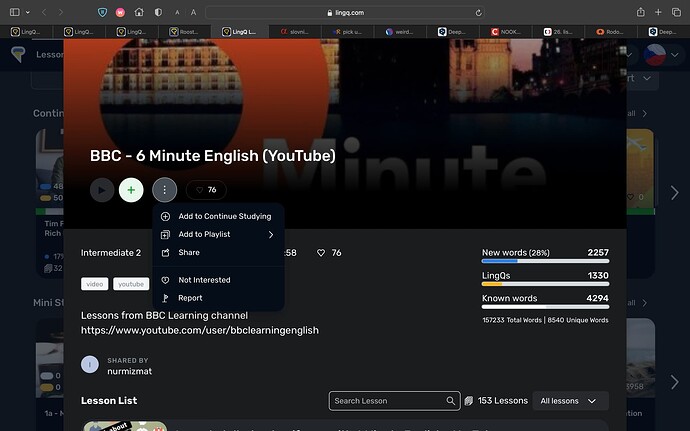
Task: Choose Report from the menu
Action: pyautogui.click(x=218, y=298)
